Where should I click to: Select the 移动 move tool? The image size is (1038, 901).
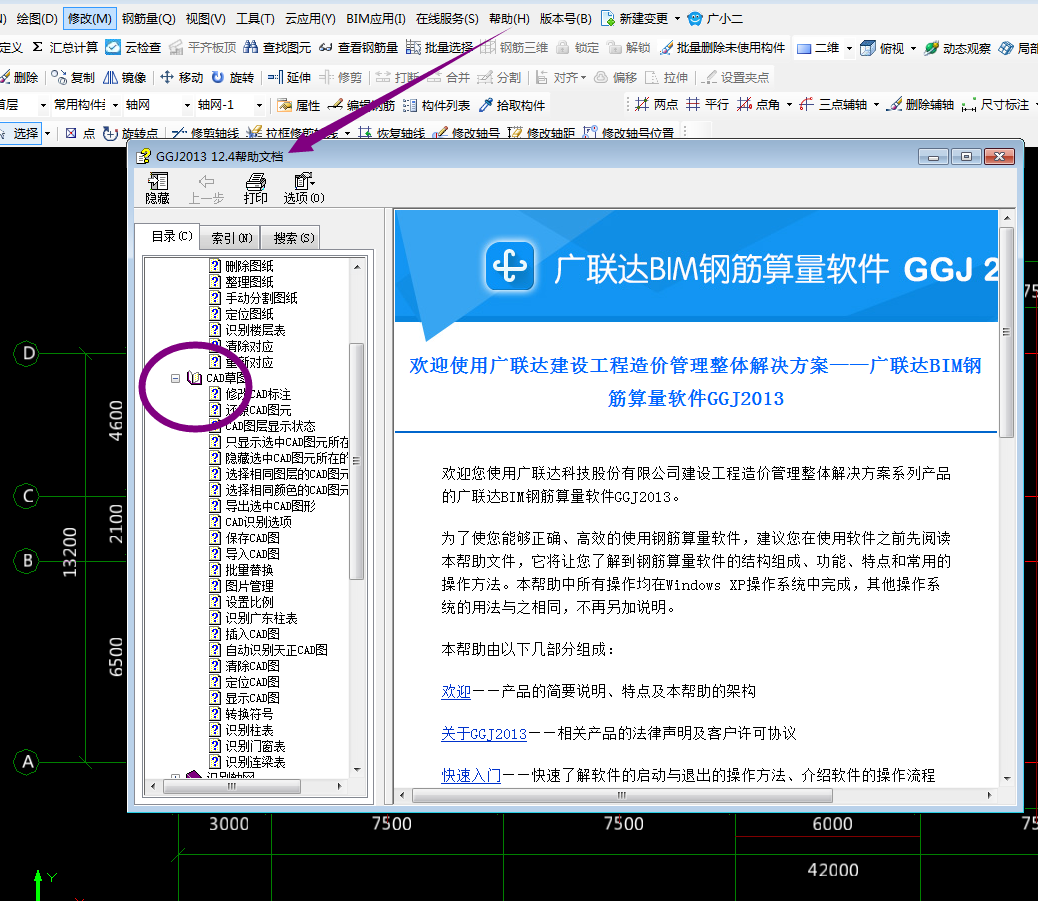coord(181,77)
